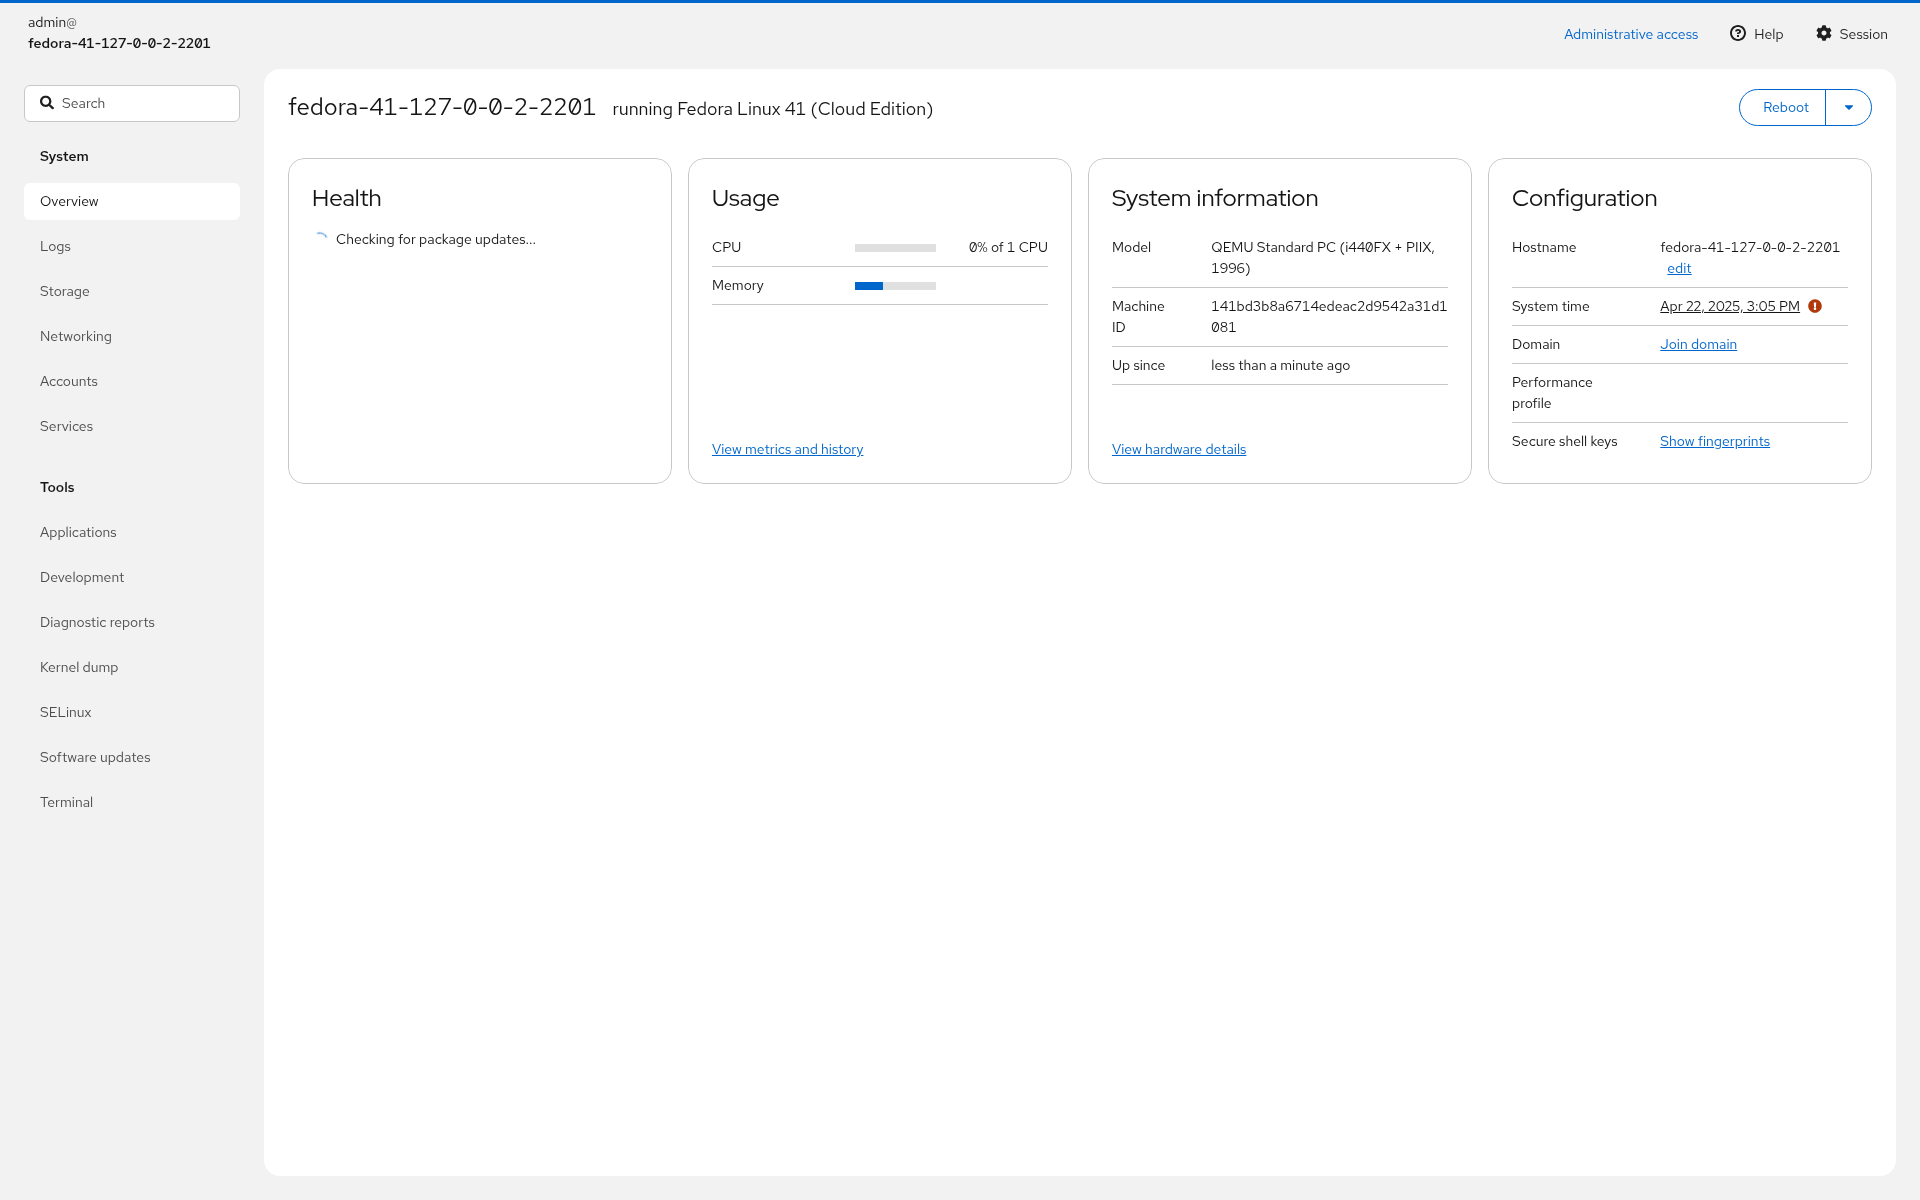Open the Software updates page
This screenshot has width=1920, height=1200.
coord(132,757)
